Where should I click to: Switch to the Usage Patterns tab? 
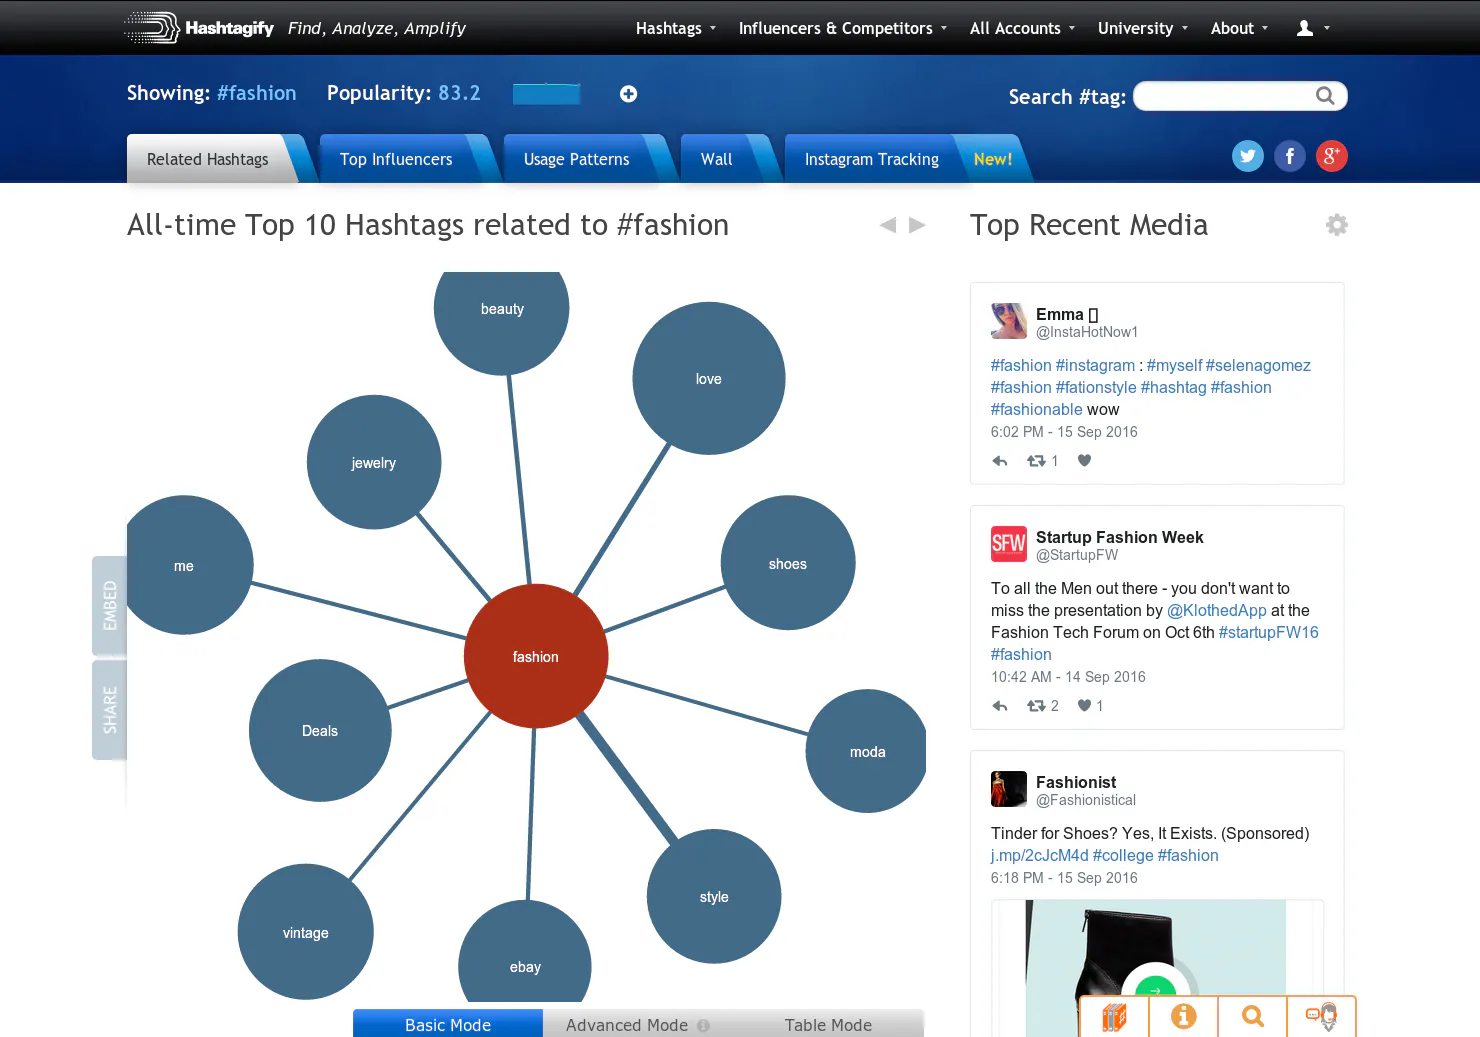click(577, 159)
